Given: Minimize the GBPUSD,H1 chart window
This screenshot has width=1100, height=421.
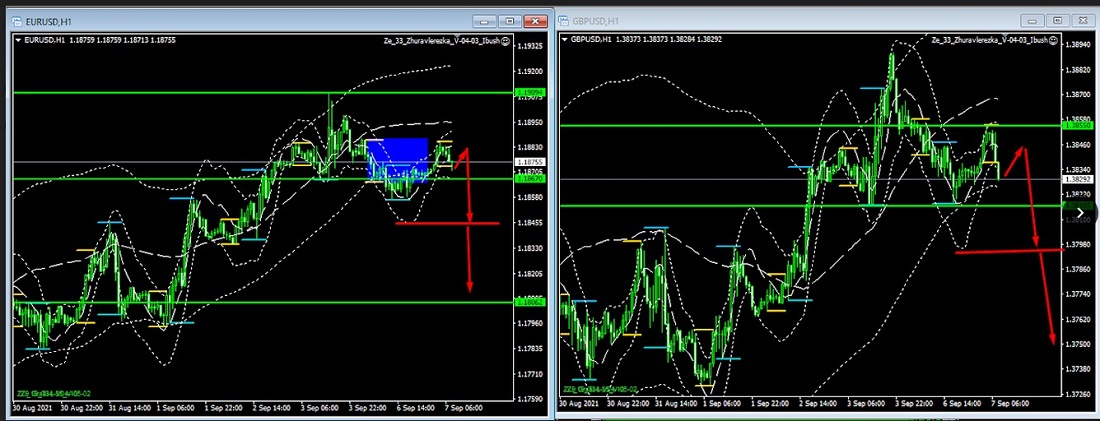Looking at the screenshot, I should click(1033, 21).
